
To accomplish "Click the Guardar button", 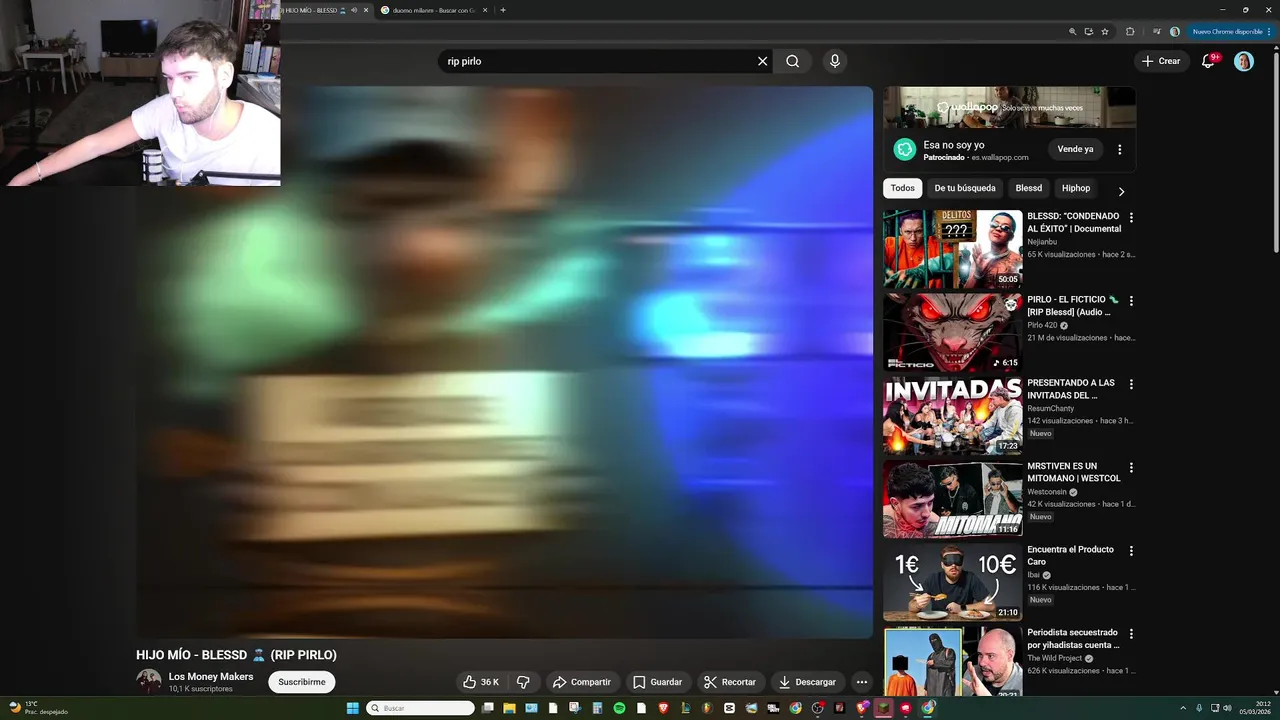I will (657, 682).
